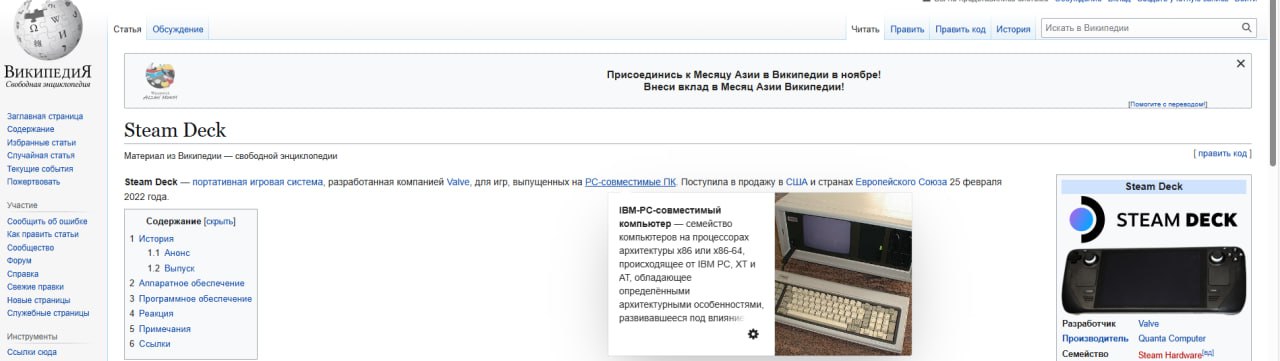Open the Форум link
The image size is (1280, 361).
click(19, 260)
